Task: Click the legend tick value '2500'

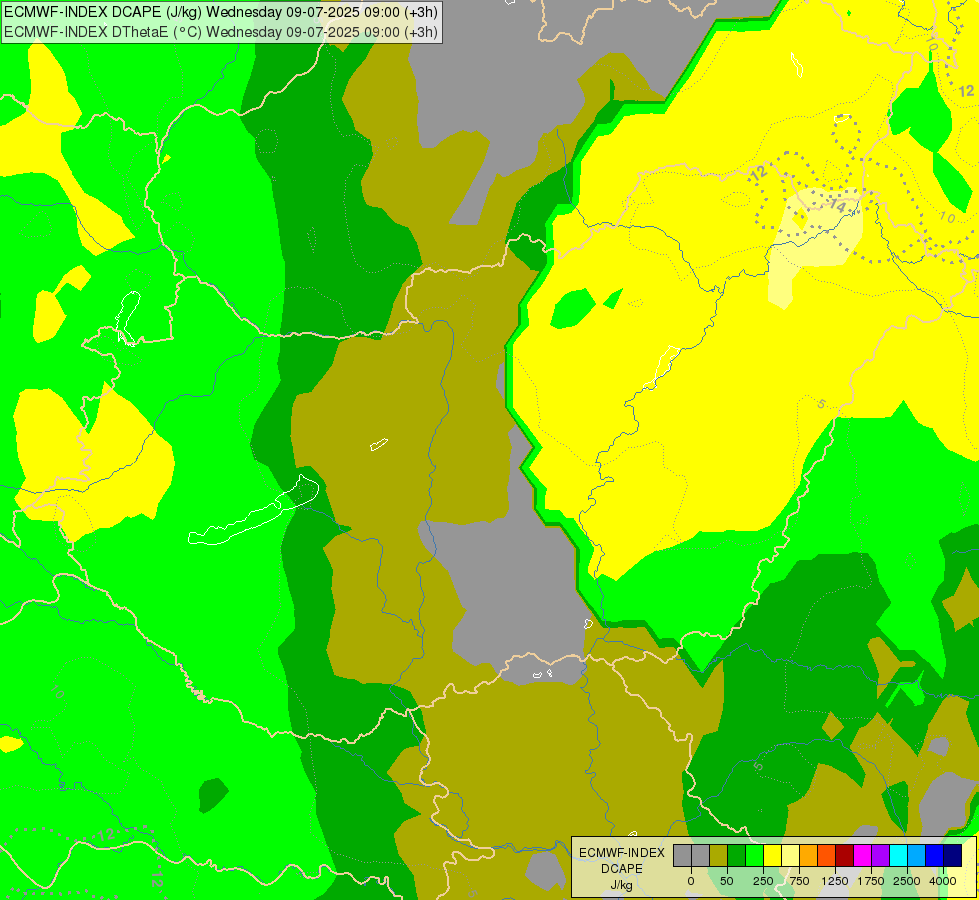Action: [907, 881]
